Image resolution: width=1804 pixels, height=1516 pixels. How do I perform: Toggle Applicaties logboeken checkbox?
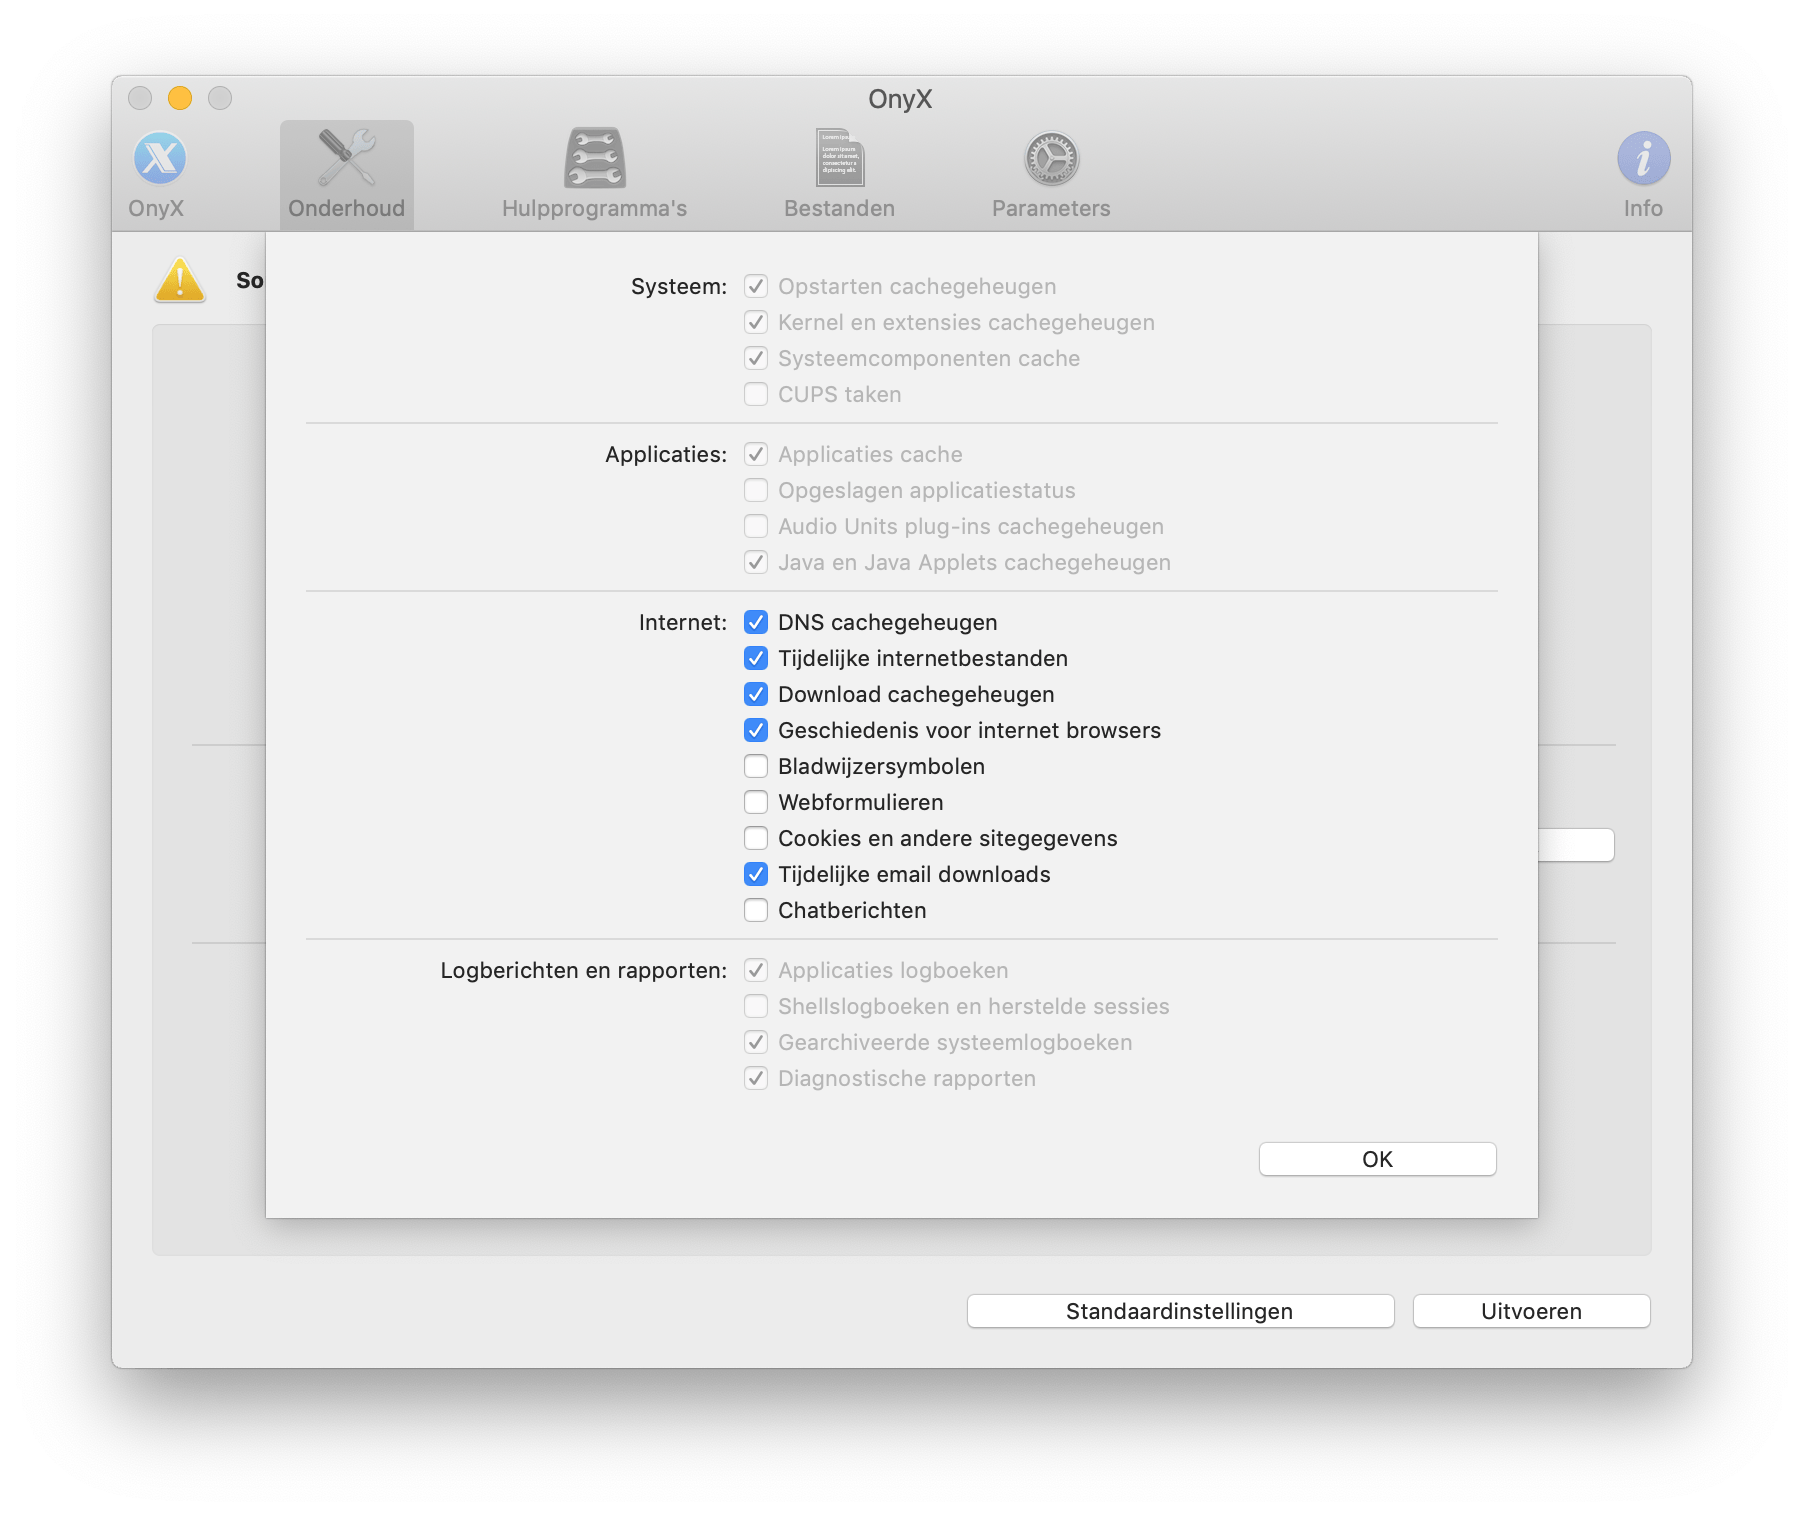coord(756,970)
